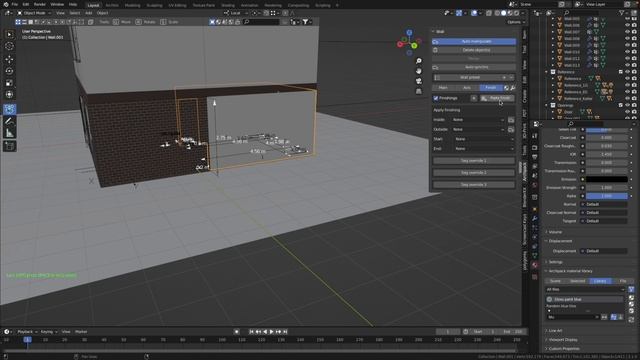Adjust the Emission Strength value field
This screenshot has width=640, height=360.
coord(607,188)
